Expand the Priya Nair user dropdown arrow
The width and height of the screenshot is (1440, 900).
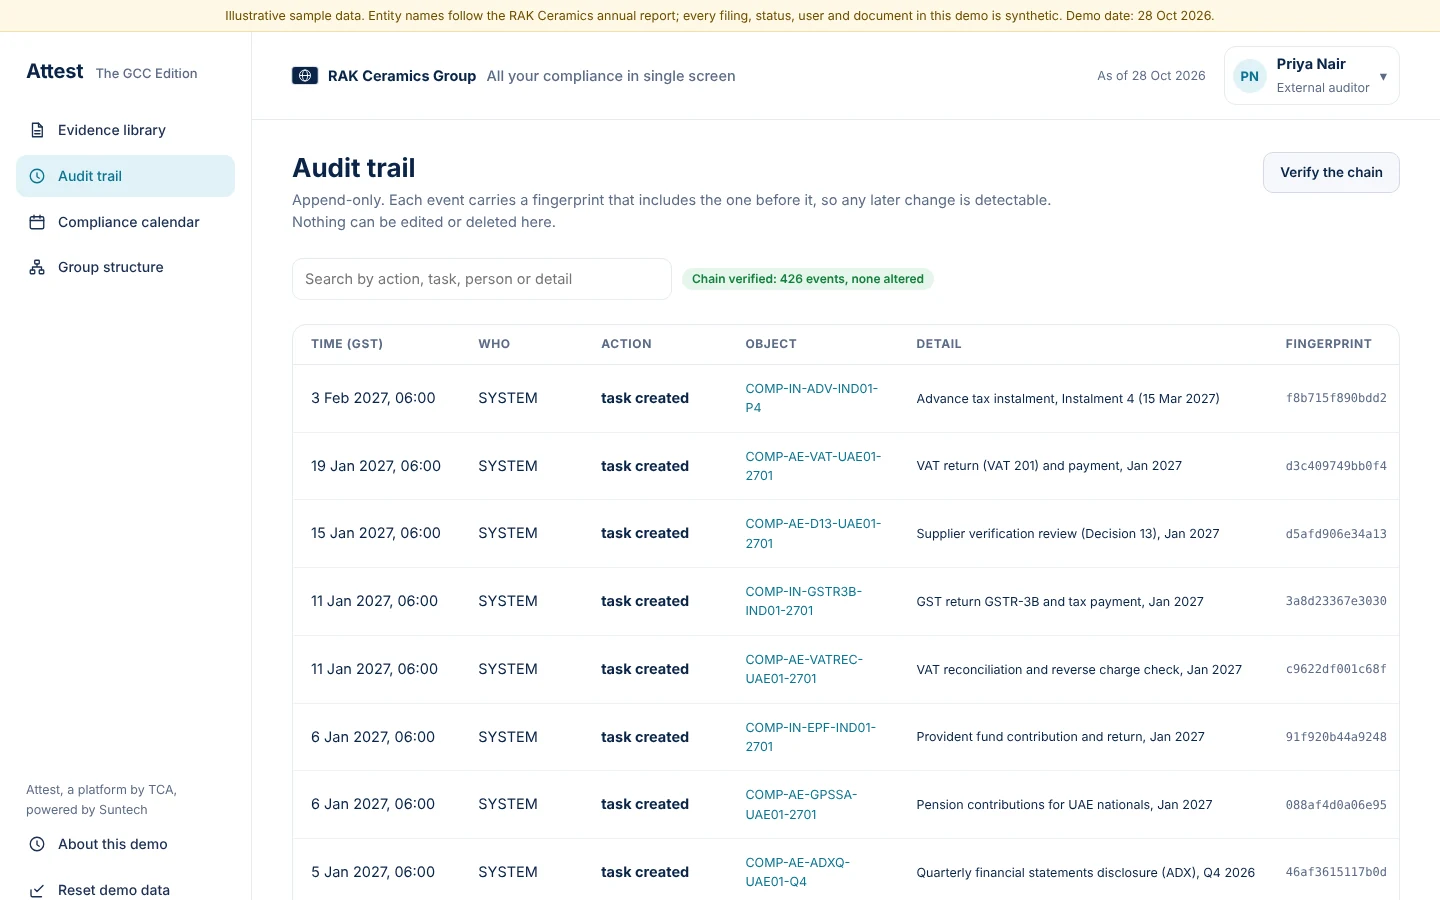(1383, 77)
